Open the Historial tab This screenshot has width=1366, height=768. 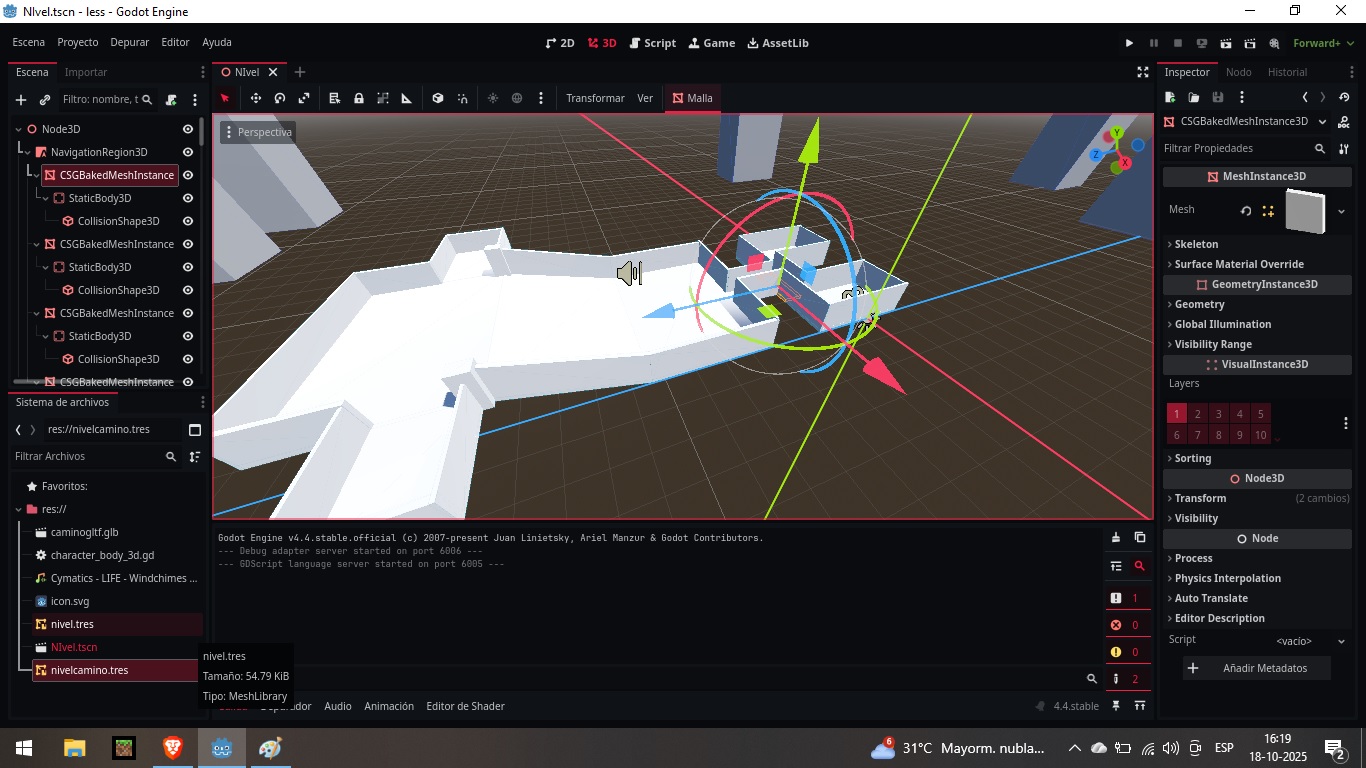1287,72
